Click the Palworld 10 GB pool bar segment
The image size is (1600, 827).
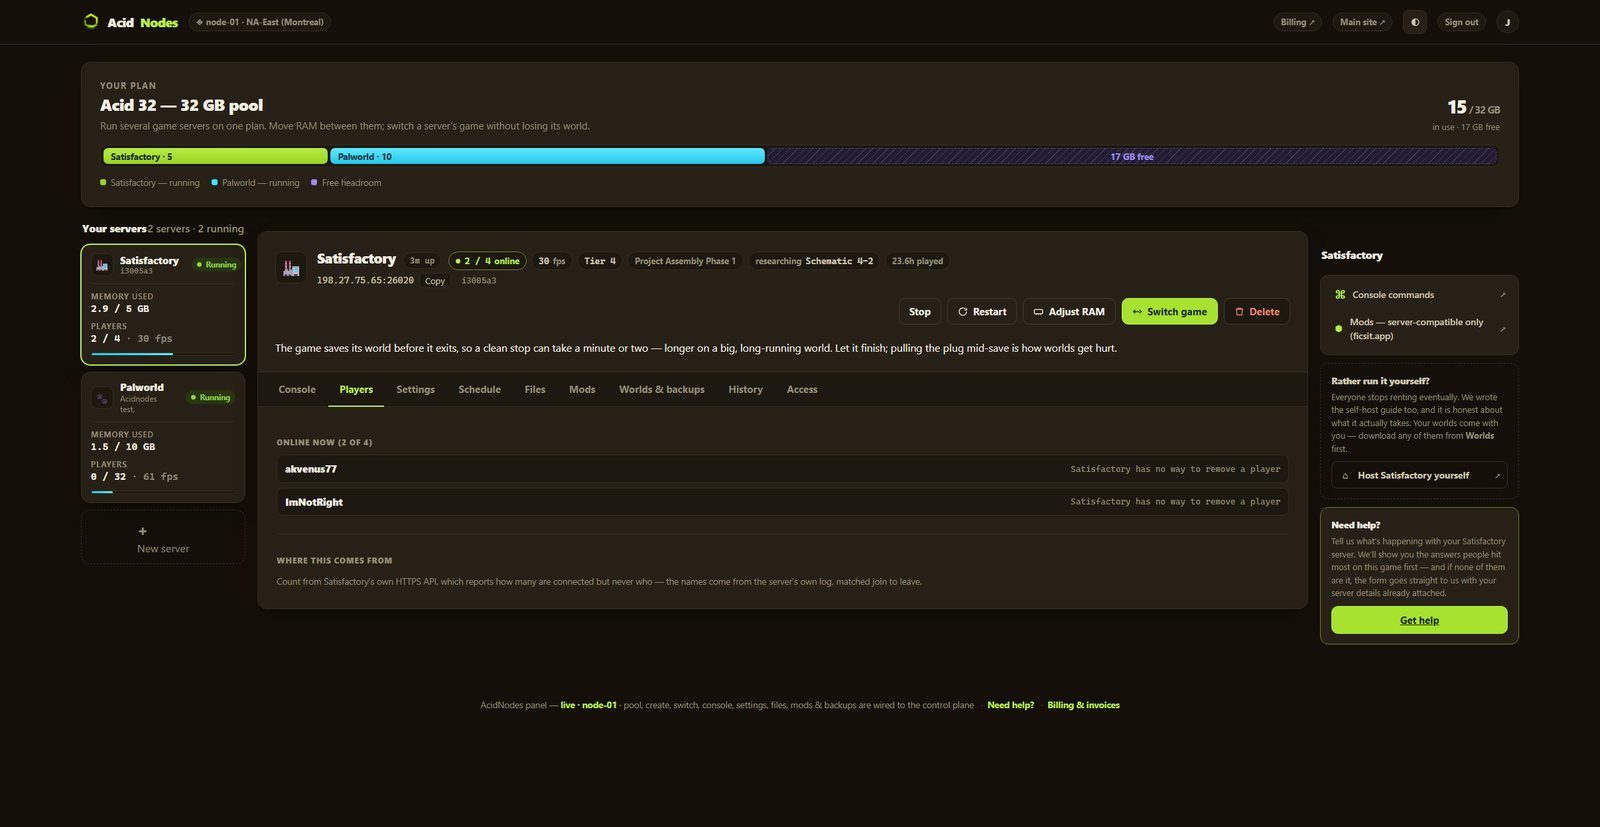(x=548, y=157)
